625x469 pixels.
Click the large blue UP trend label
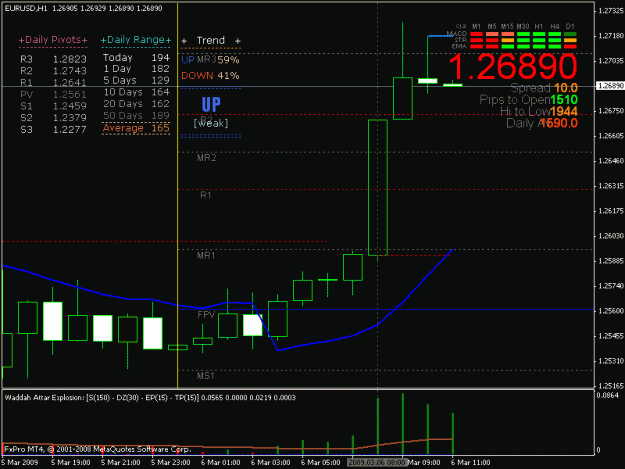pyautogui.click(x=211, y=105)
